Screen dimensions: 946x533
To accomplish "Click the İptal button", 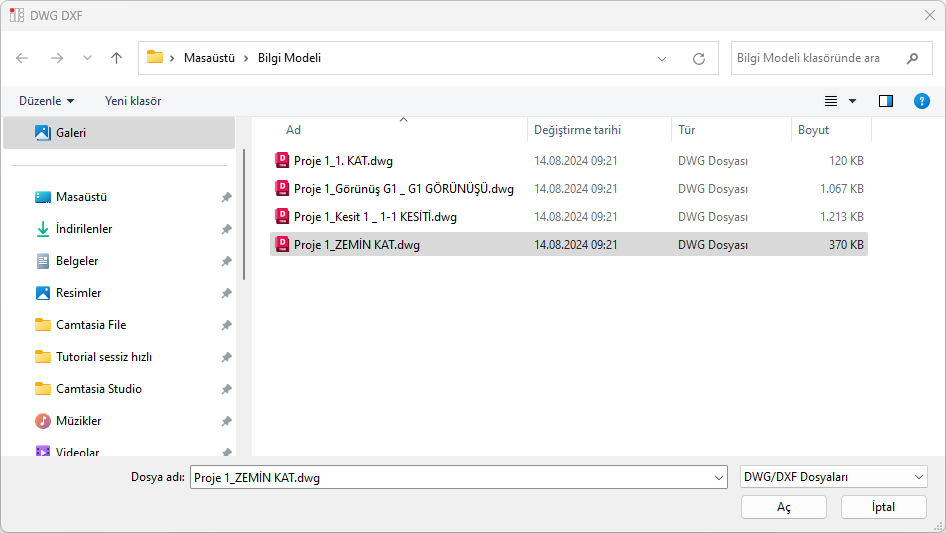I will tap(884, 507).
